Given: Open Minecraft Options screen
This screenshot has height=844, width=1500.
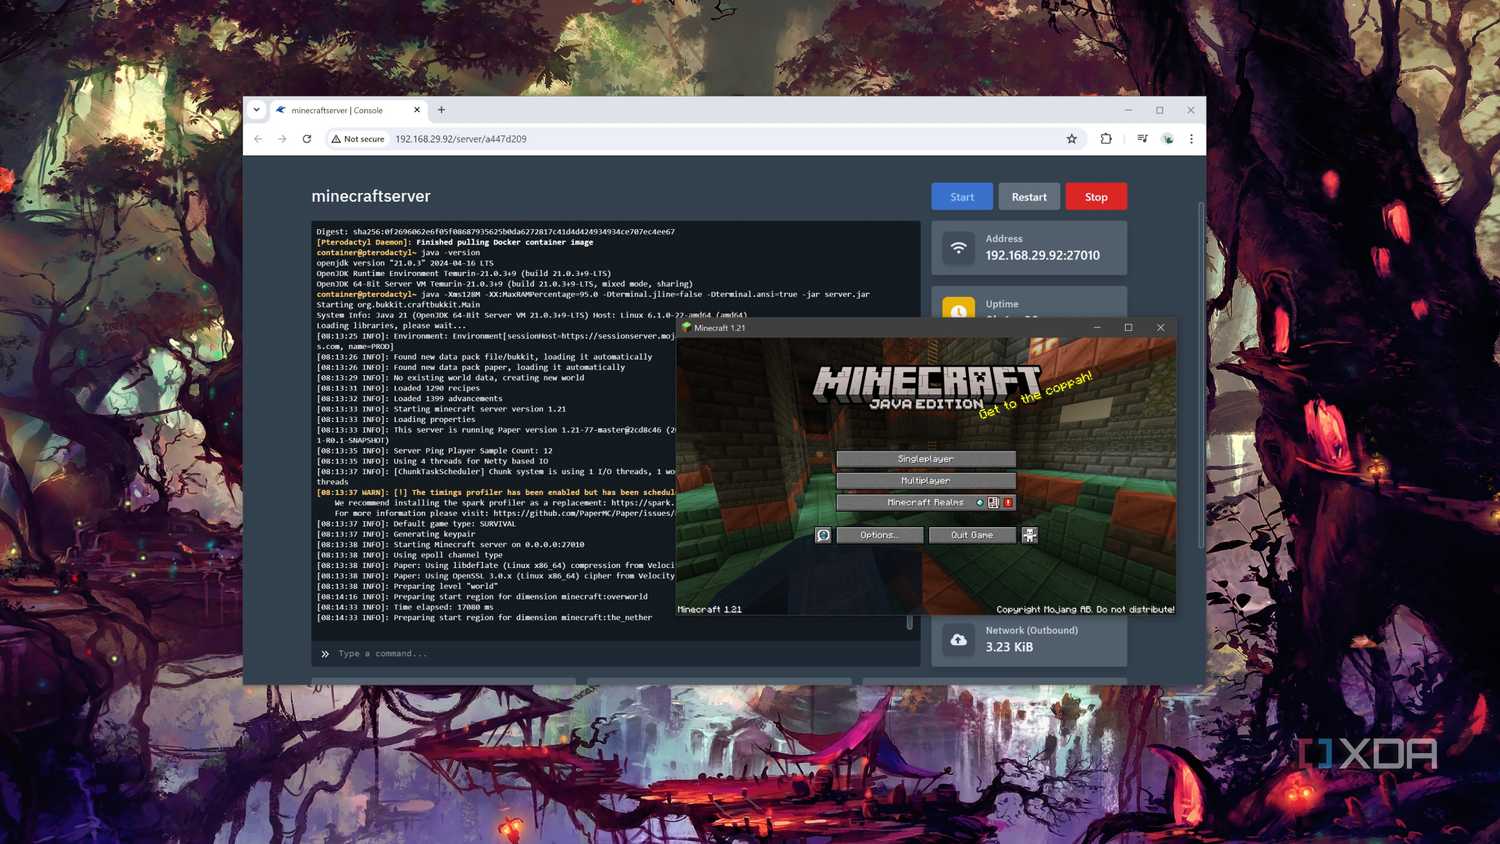Looking at the screenshot, I should [x=879, y=535].
